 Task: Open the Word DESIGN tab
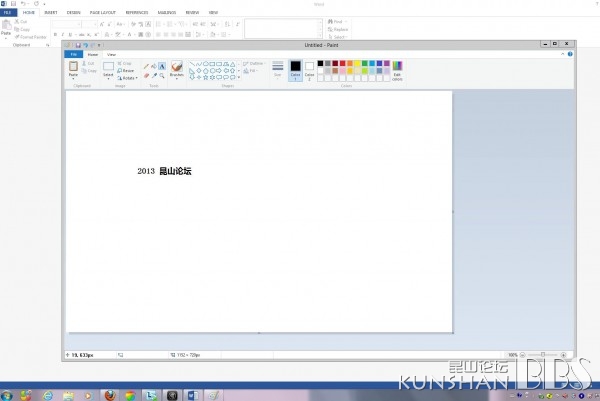point(73,13)
